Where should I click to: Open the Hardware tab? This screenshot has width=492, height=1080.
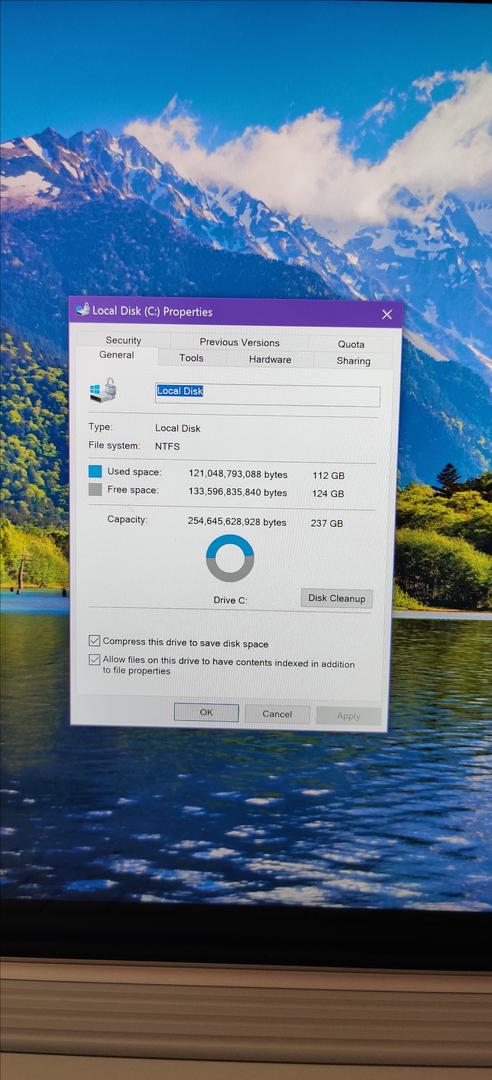point(270,359)
